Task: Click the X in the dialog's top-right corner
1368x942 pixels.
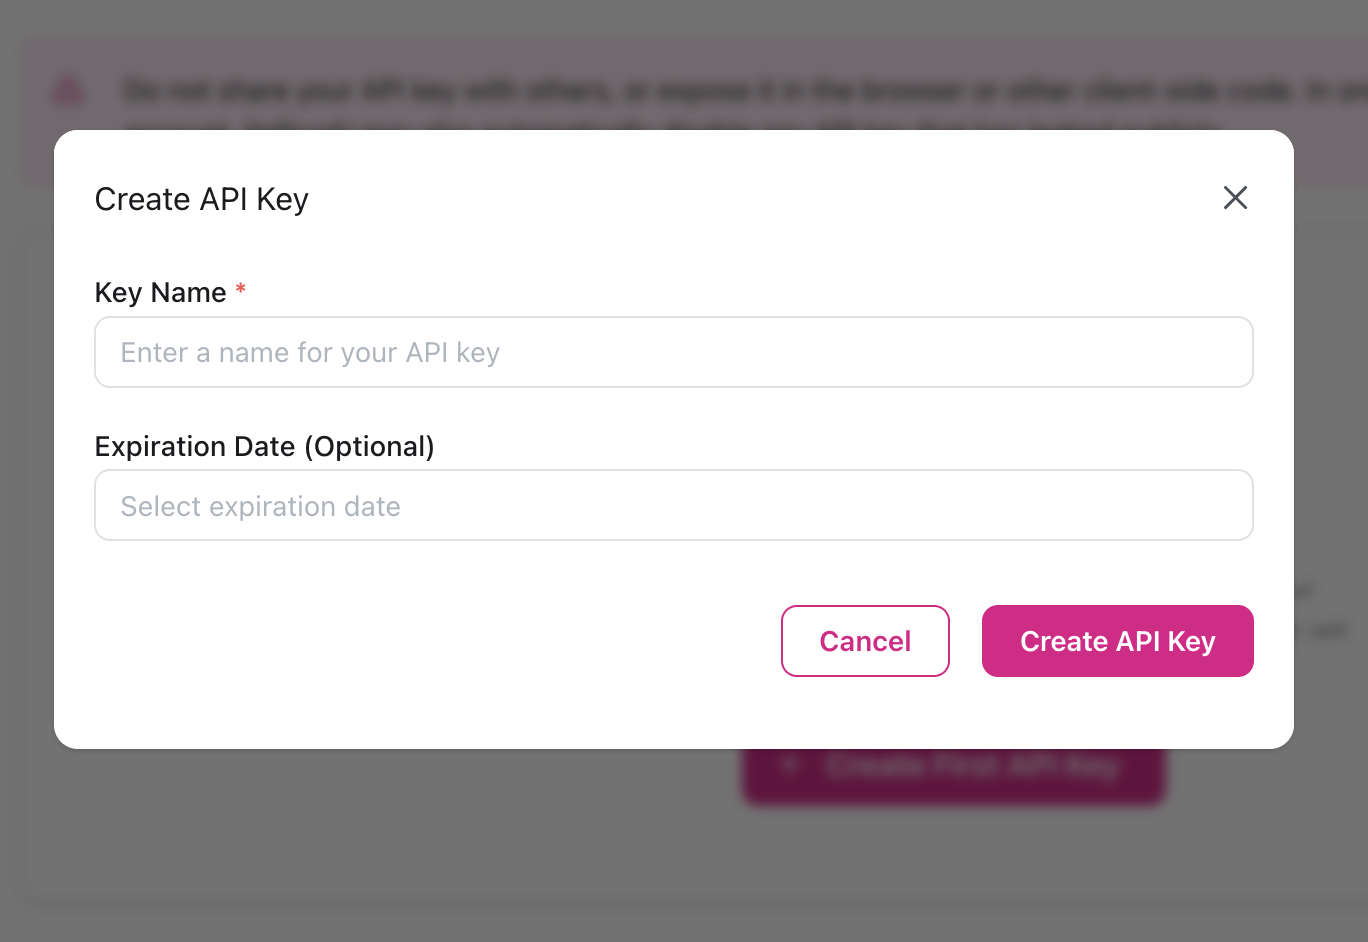Action: coord(1235,198)
